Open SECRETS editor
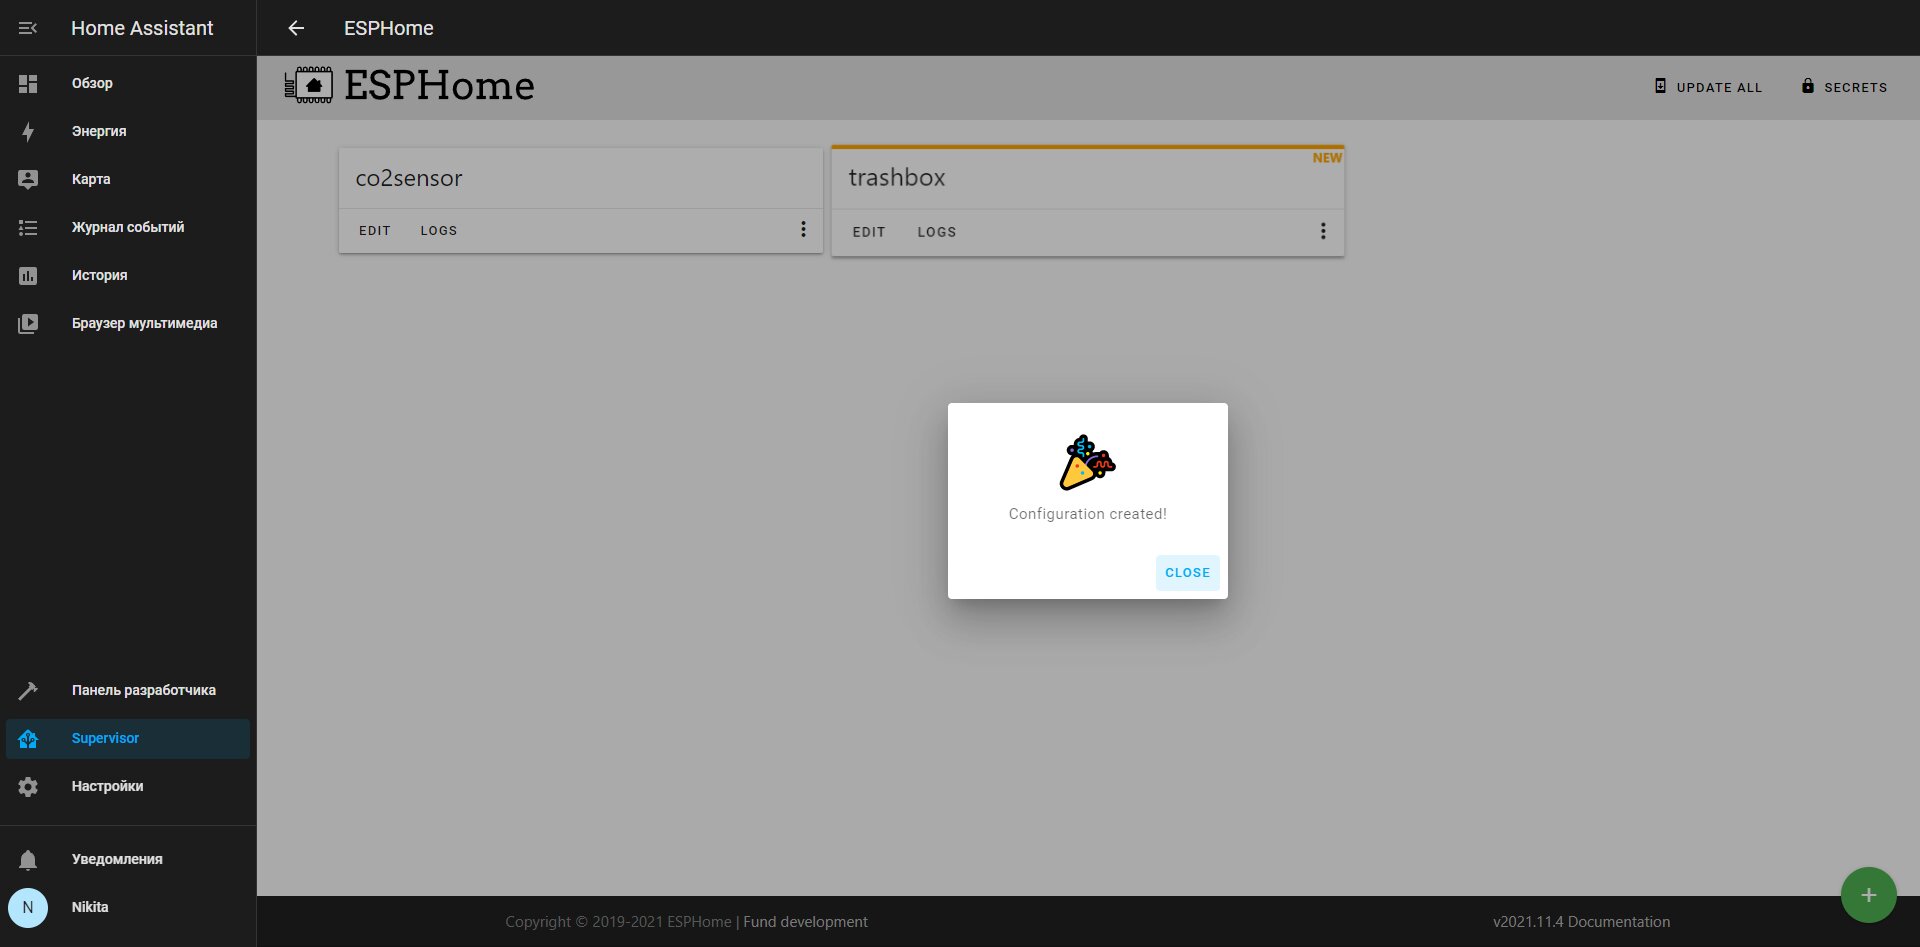1920x947 pixels. (1844, 87)
